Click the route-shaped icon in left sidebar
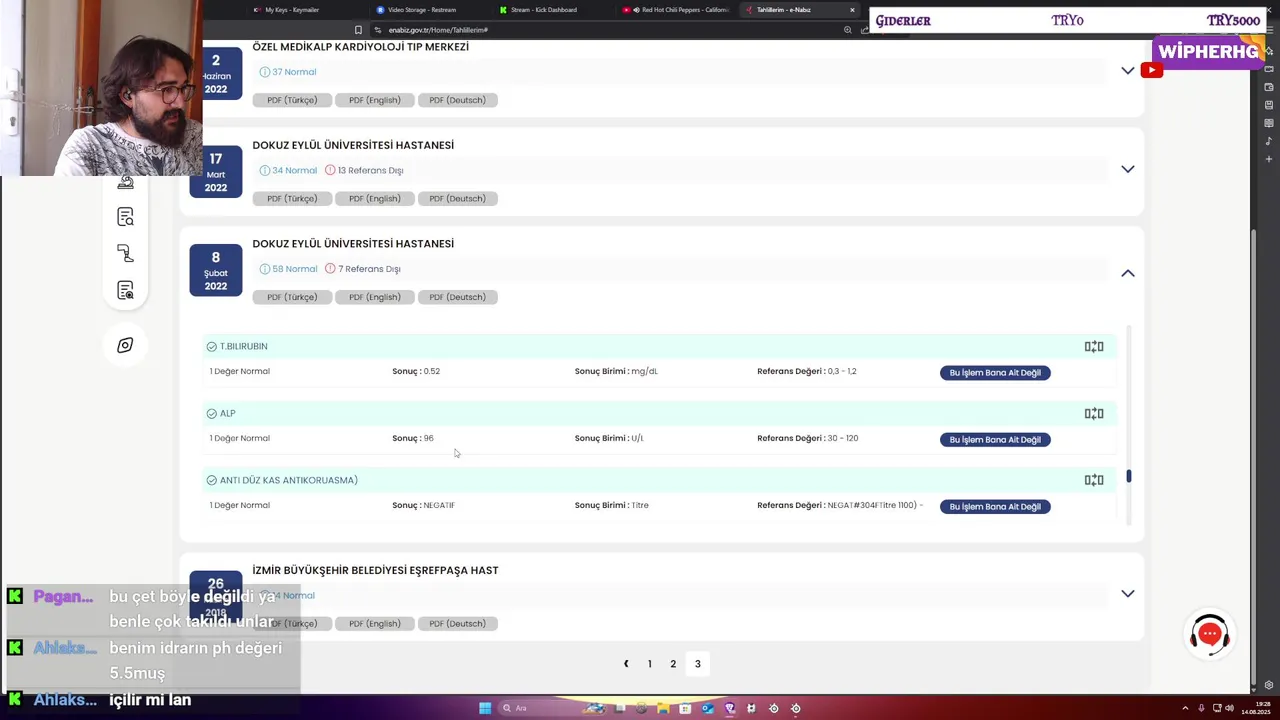 125,254
